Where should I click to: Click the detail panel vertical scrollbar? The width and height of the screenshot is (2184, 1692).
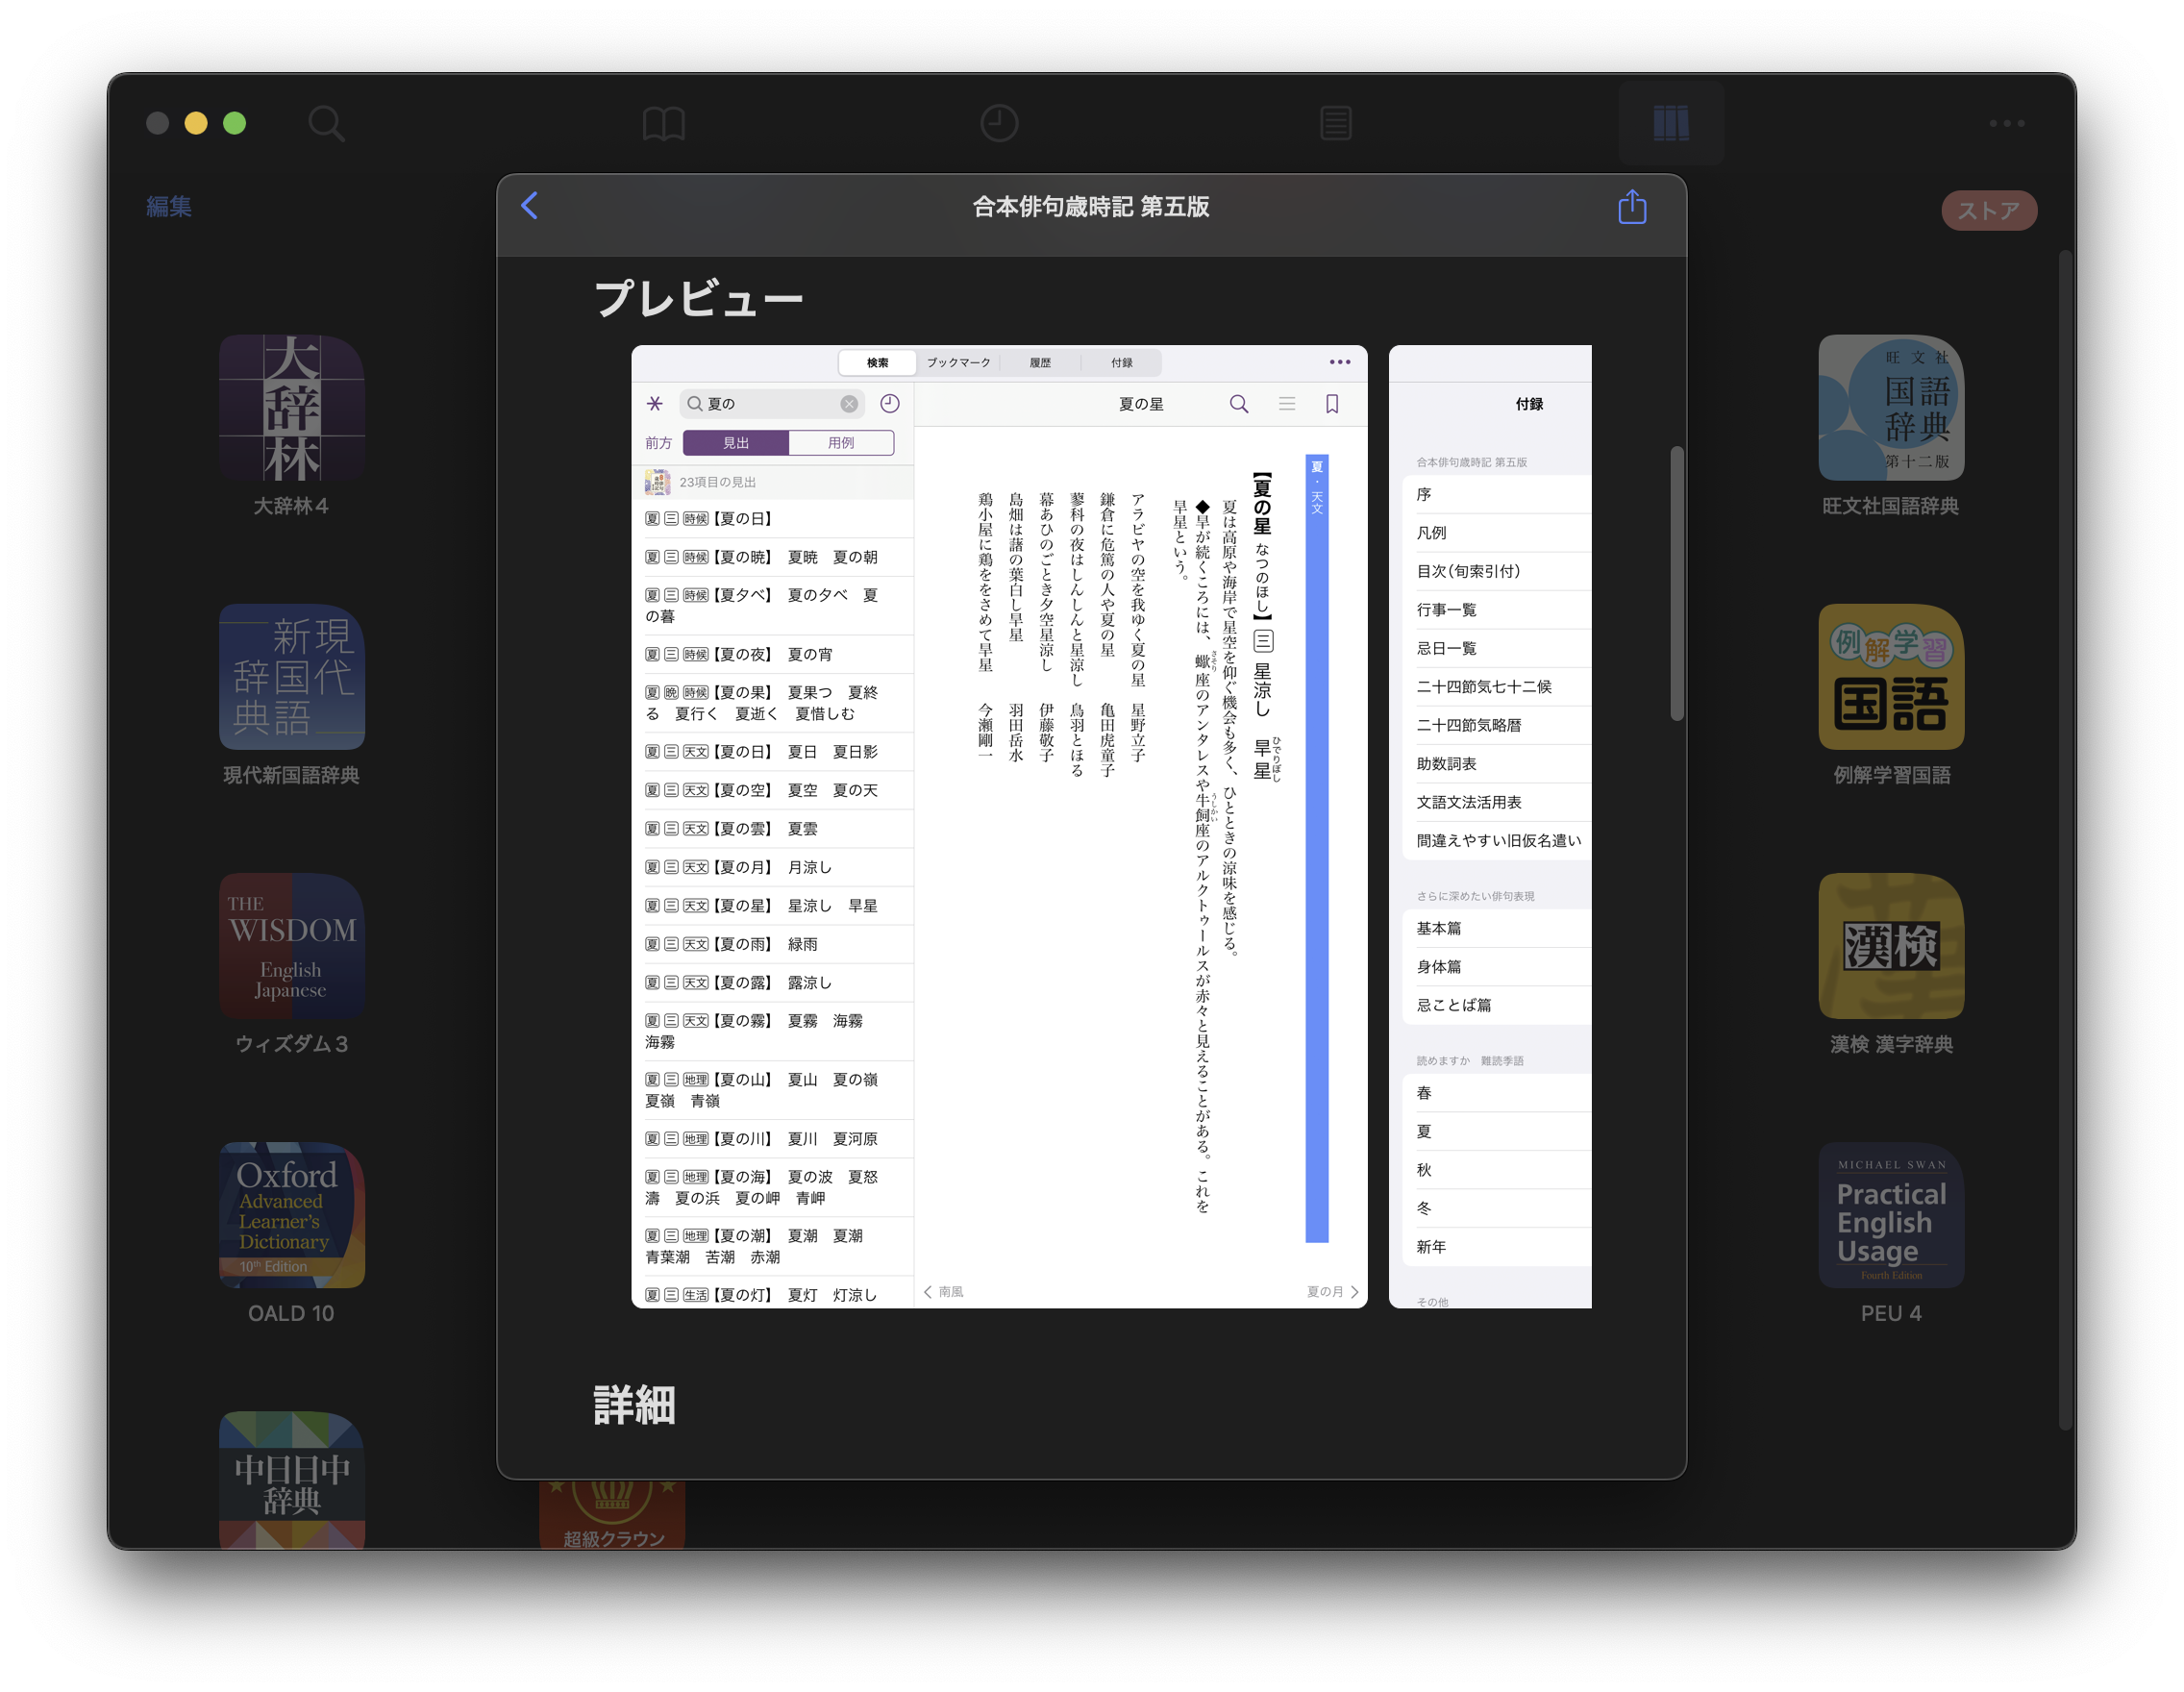click(x=1677, y=583)
